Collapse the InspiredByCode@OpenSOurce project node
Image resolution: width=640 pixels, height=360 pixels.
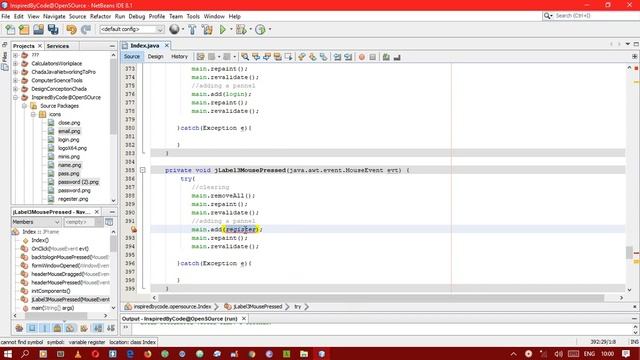click(16, 97)
